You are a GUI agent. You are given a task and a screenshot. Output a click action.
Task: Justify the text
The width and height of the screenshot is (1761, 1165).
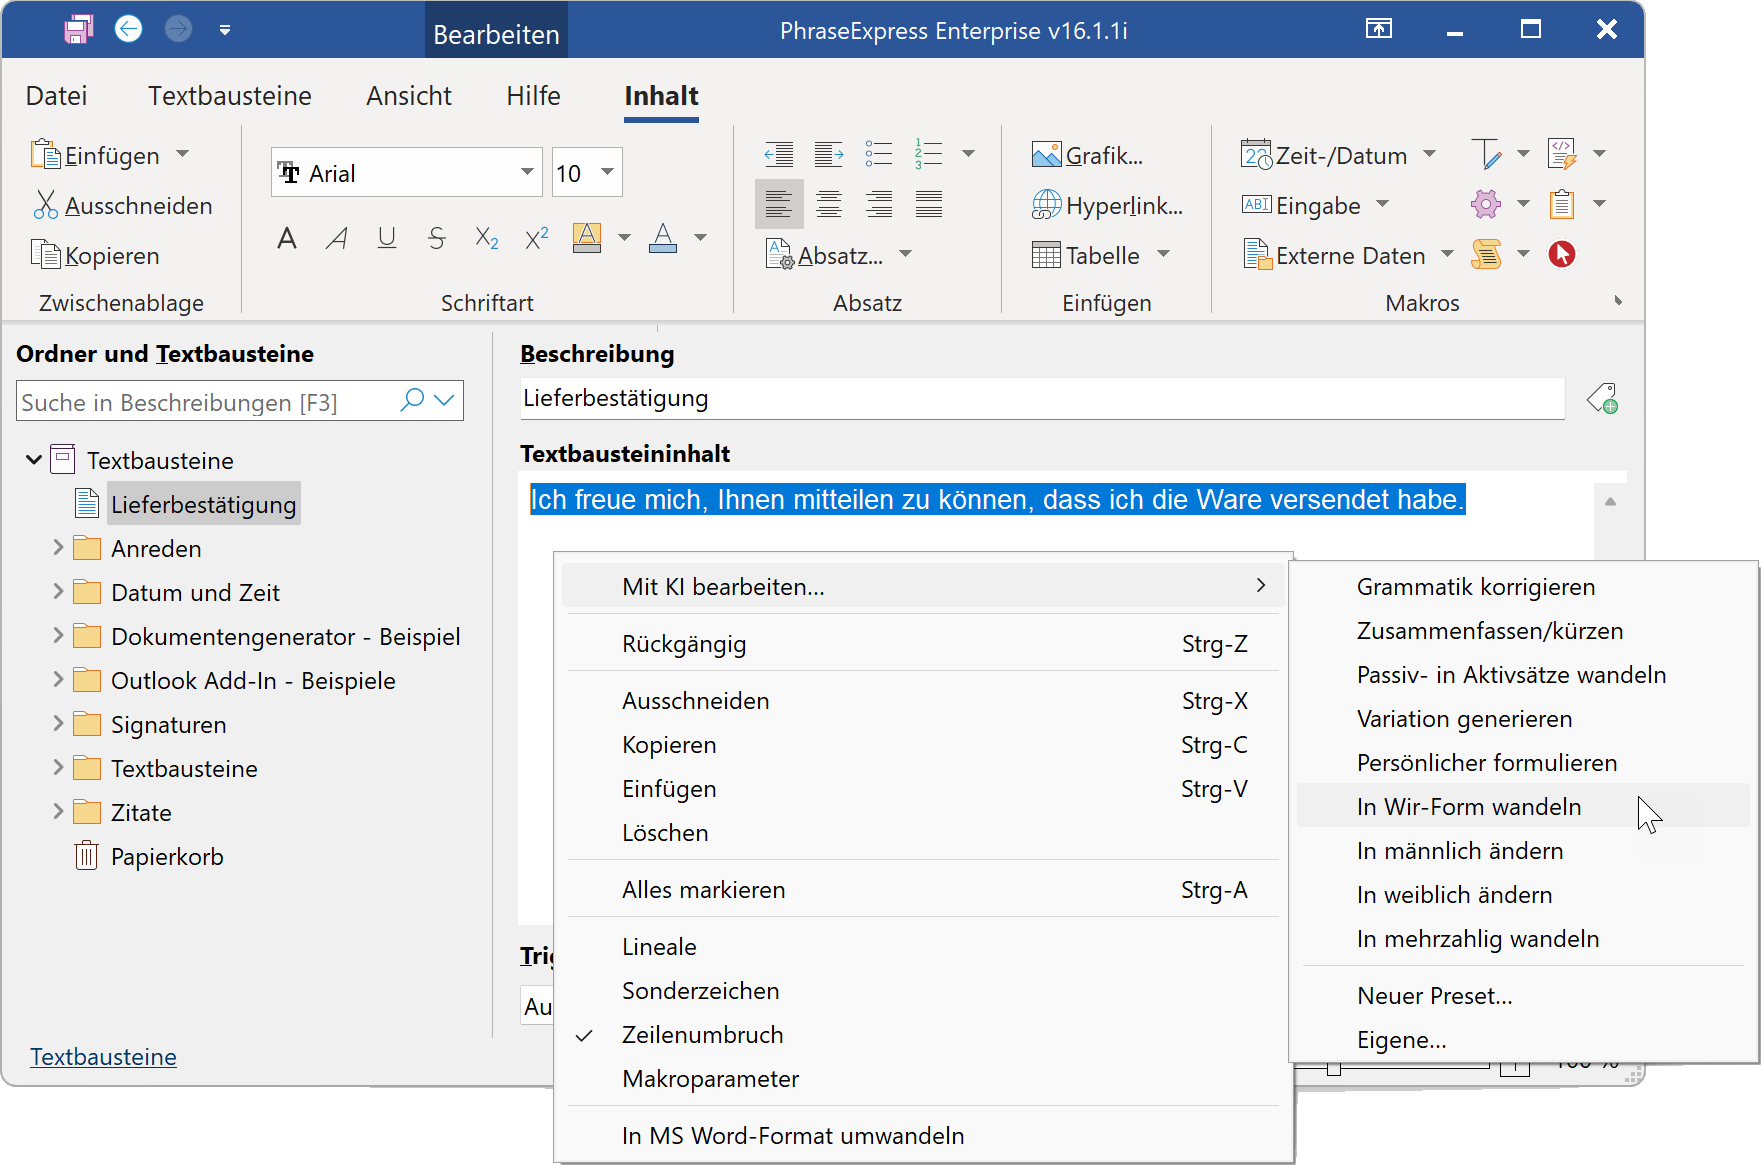pyautogui.click(x=929, y=204)
